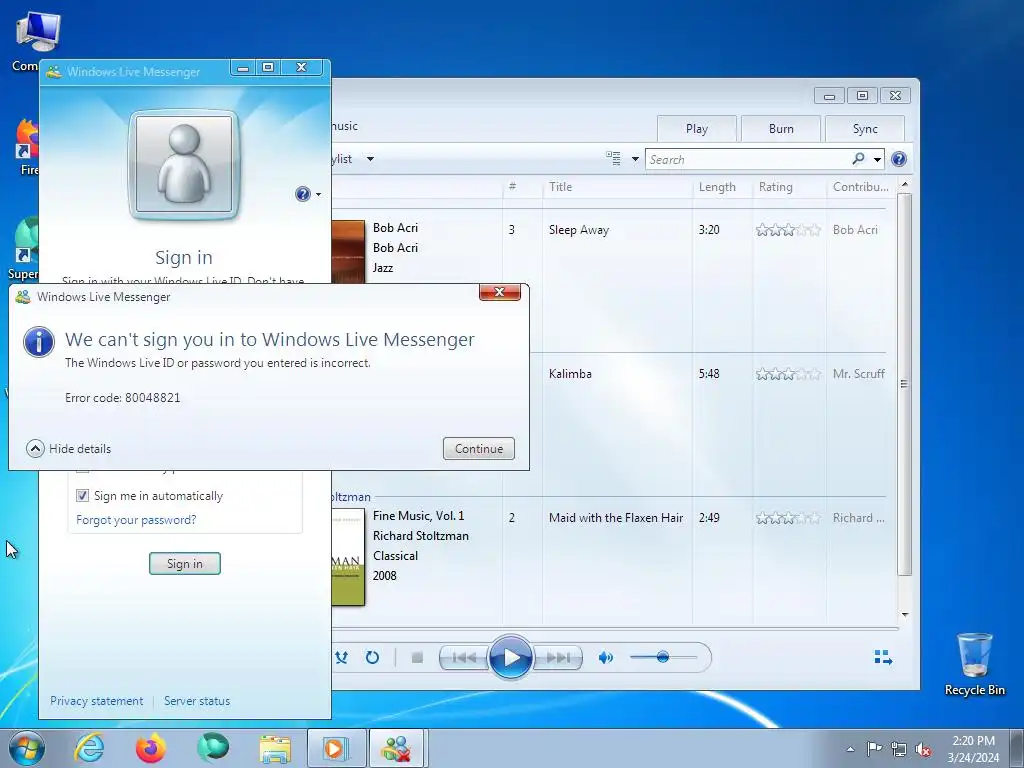
Task: Switch to Now Playing view icon
Action: click(883, 657)
